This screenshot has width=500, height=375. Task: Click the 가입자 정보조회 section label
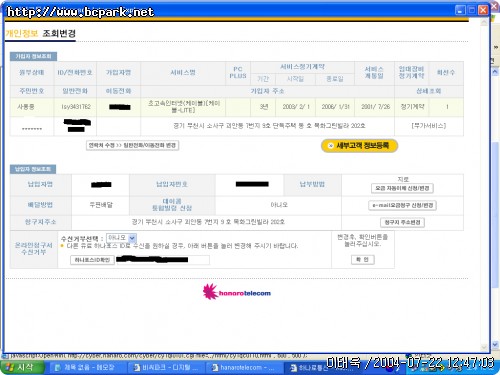(33, 56)
